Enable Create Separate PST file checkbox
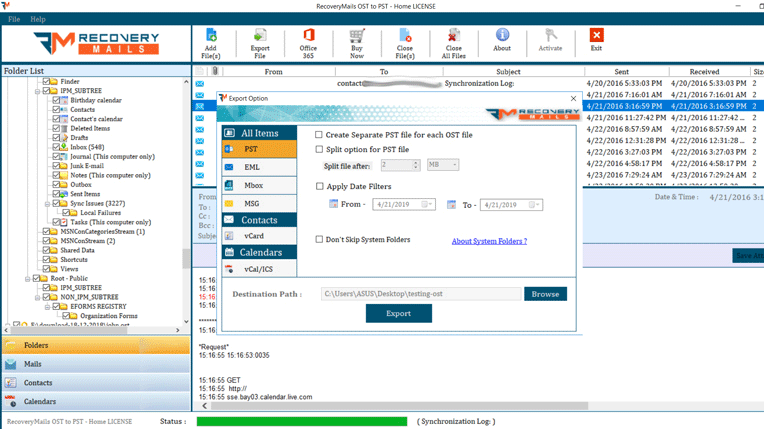 coord(319,135)
